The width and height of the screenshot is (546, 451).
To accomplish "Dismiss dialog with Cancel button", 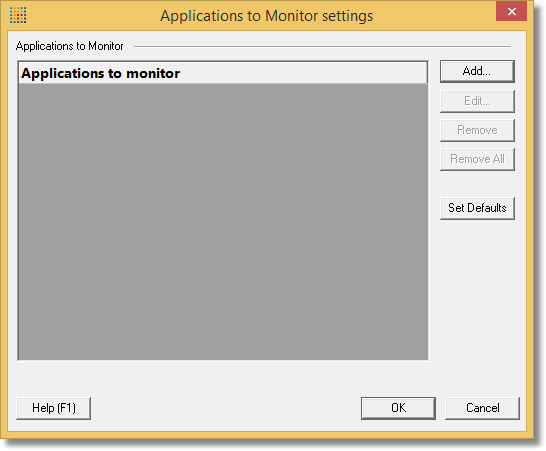I will coord(482,408).
